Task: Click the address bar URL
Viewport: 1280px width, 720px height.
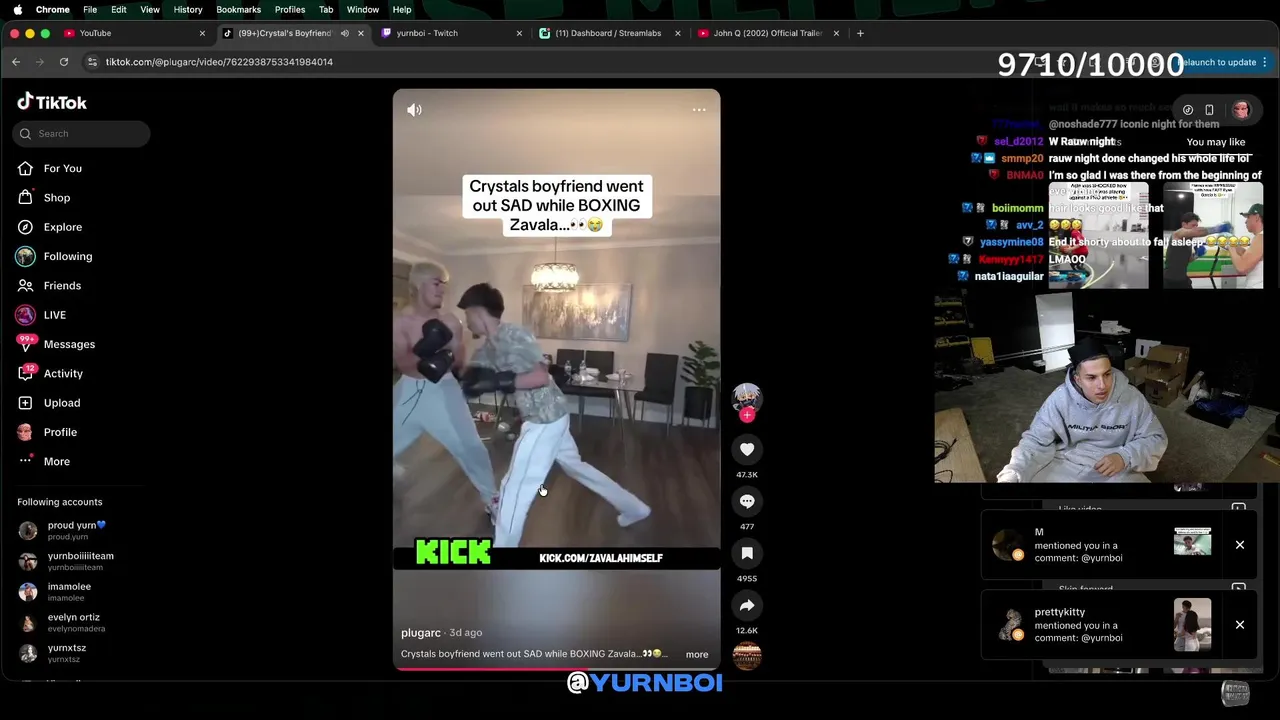Action: (219, 62)
